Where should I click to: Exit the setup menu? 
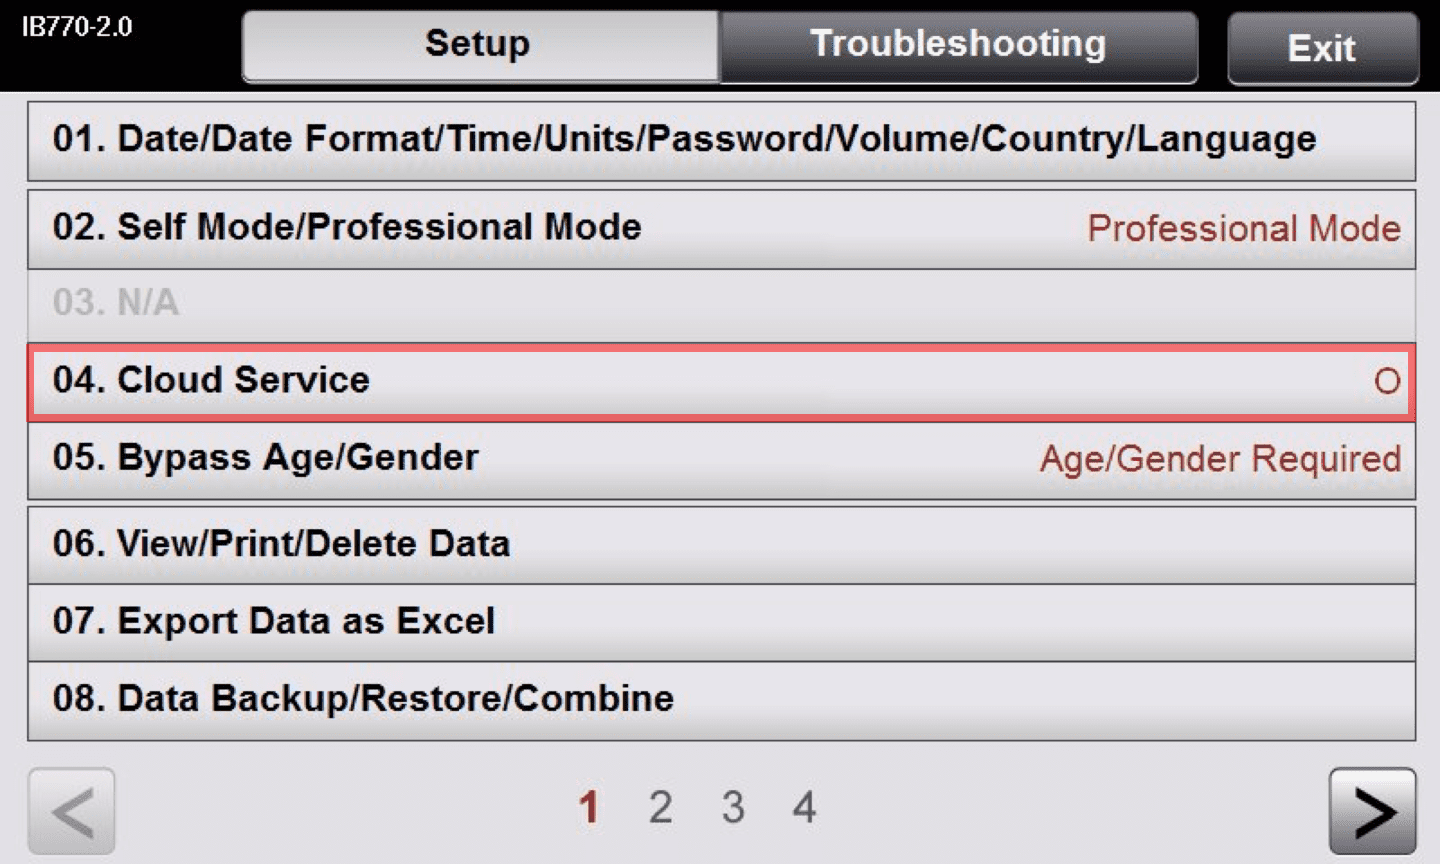pos(1322,48)
